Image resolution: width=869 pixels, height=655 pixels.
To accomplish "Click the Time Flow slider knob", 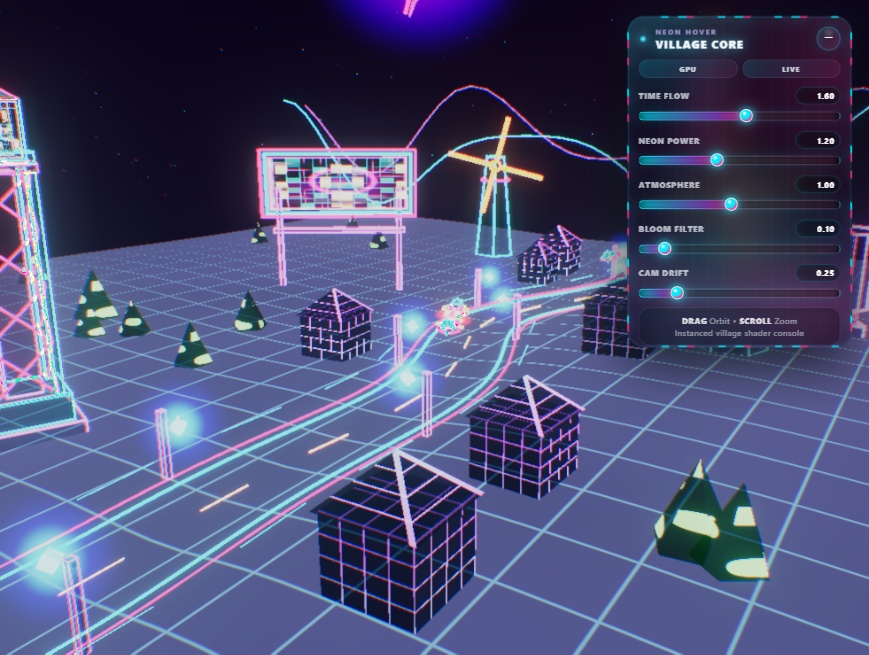I will (x=746, y=115).
